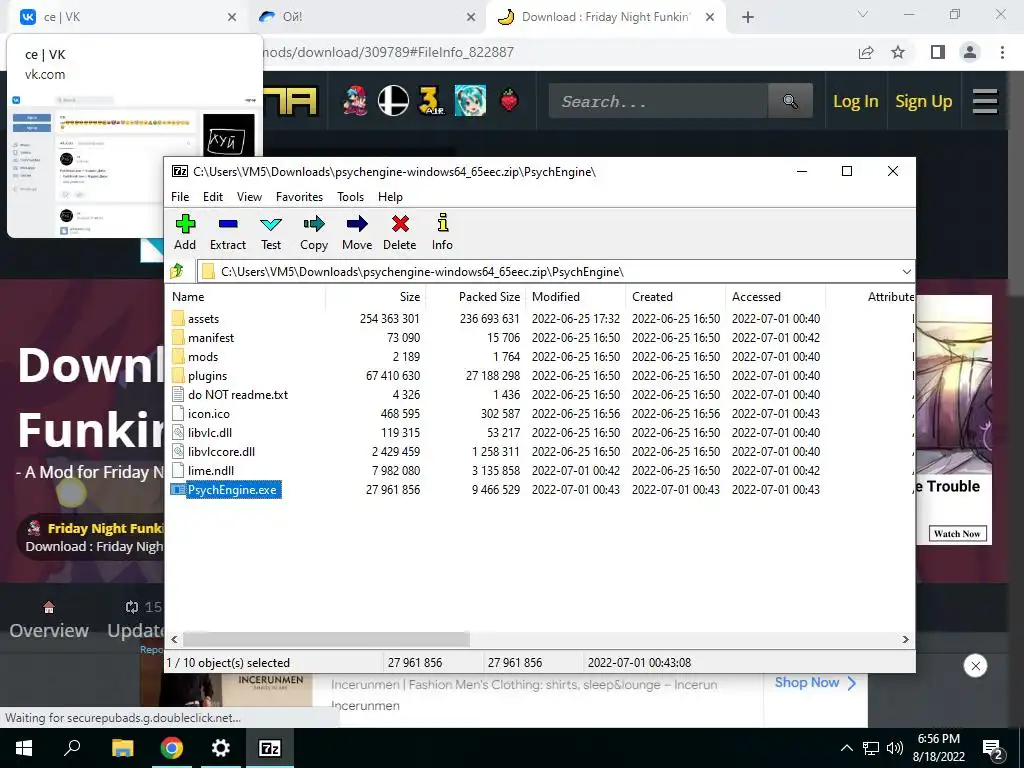This screenshot has width=1024, height=768.
Task: Sort by Name column header
Action: 246,296
